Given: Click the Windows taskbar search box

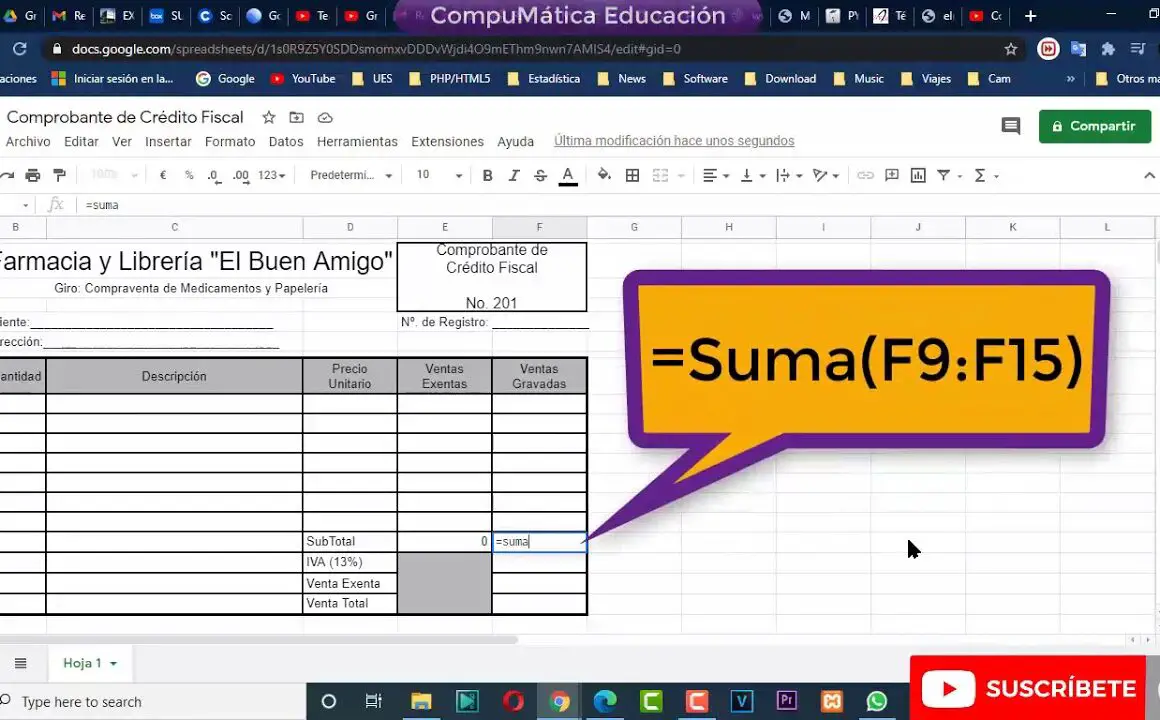Looking at the screenshot, I should pyautogui.click(x=150, y=701).
